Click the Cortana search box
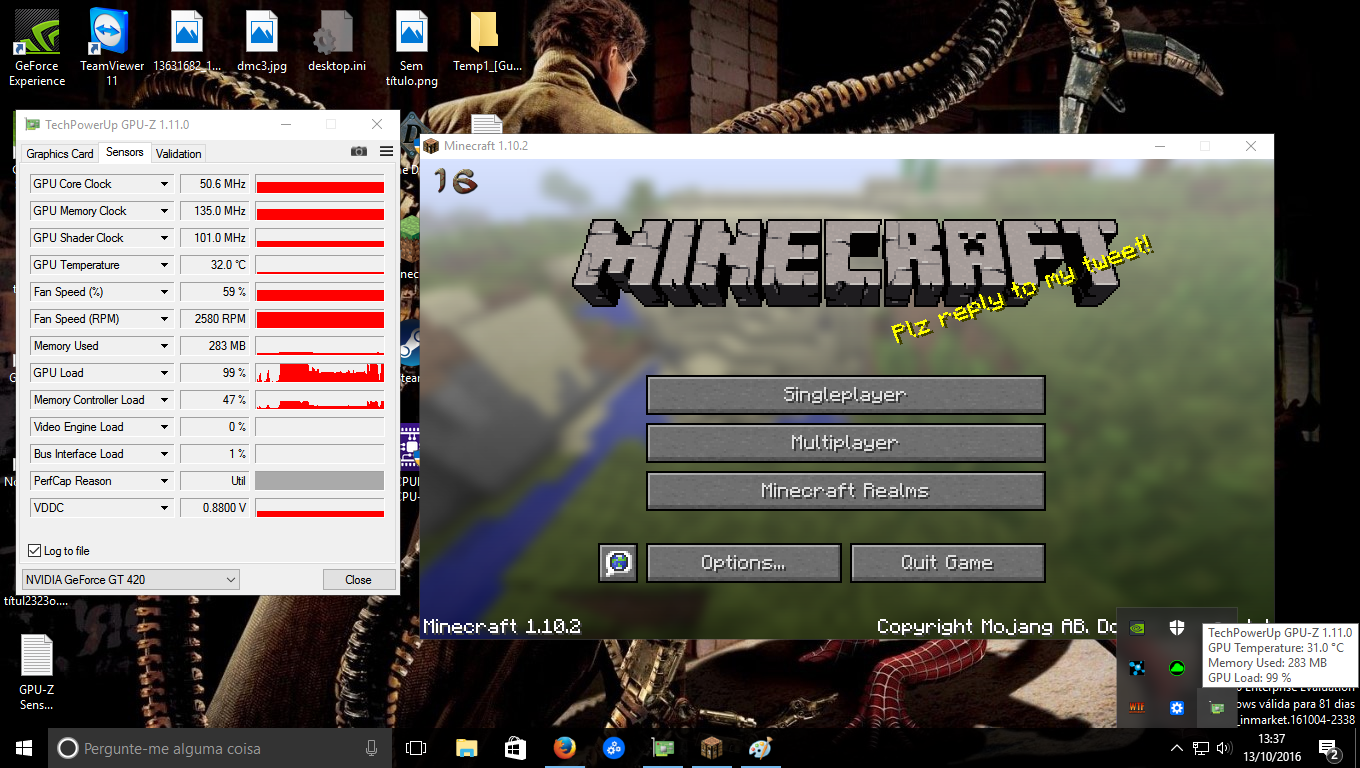 pos(215,748)
